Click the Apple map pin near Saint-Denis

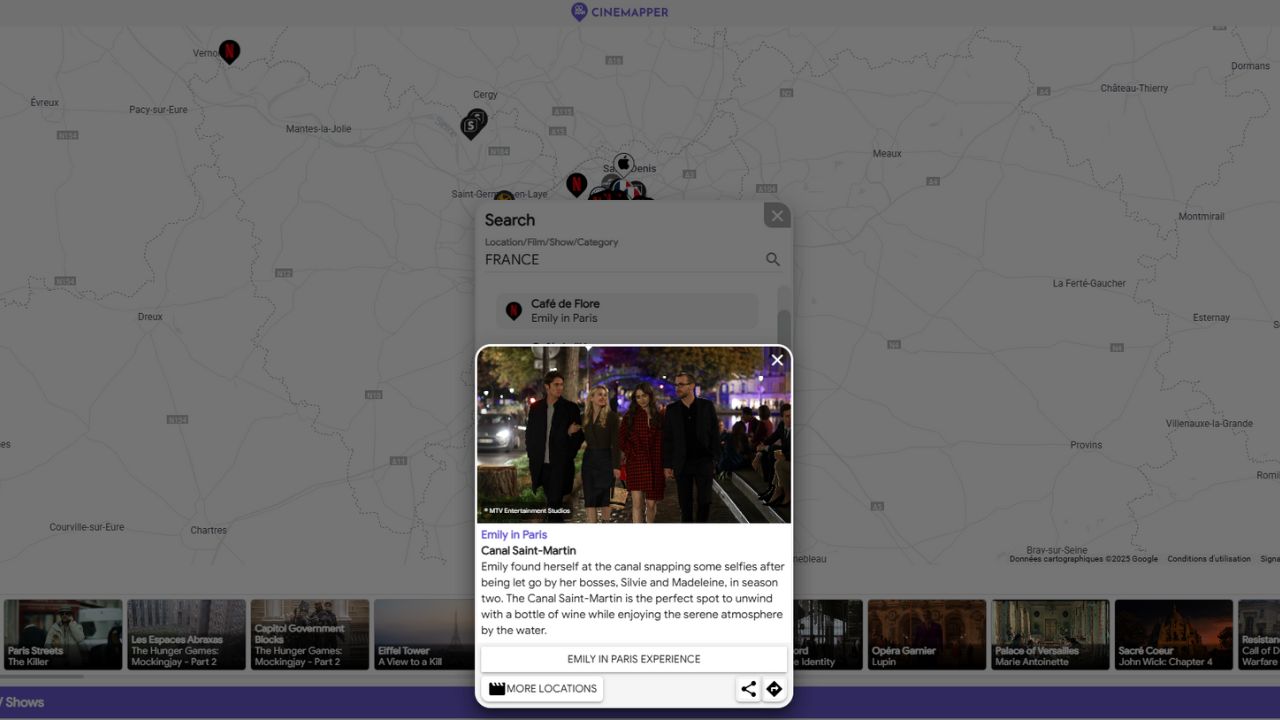pos(623,160)
